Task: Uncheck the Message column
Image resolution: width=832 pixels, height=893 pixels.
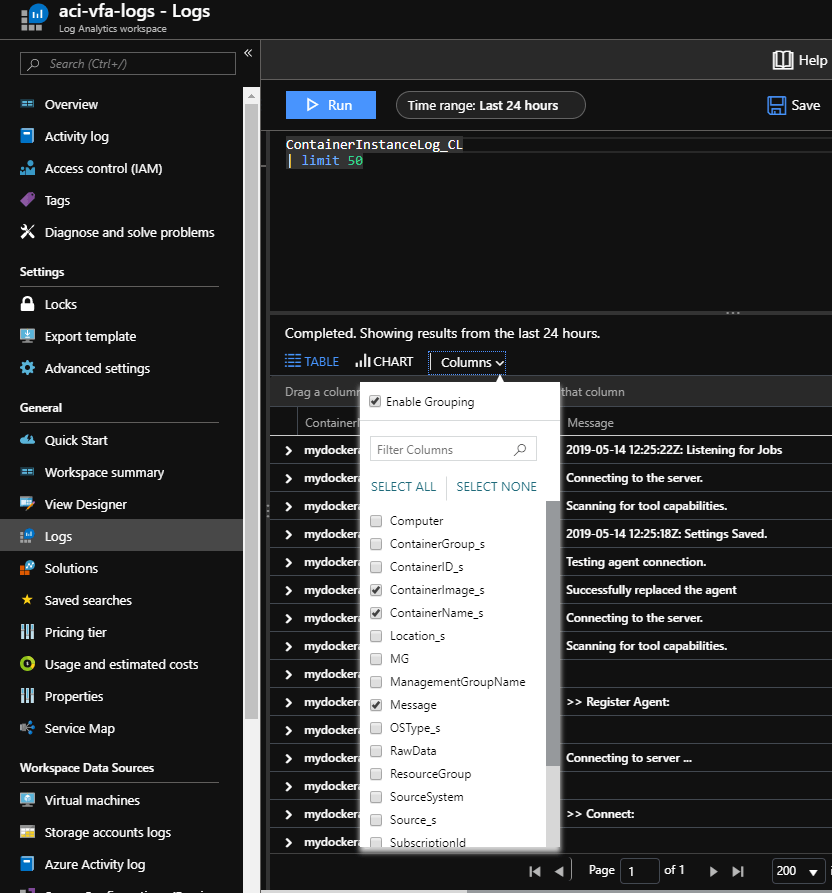Action: (x=375, y=704)
